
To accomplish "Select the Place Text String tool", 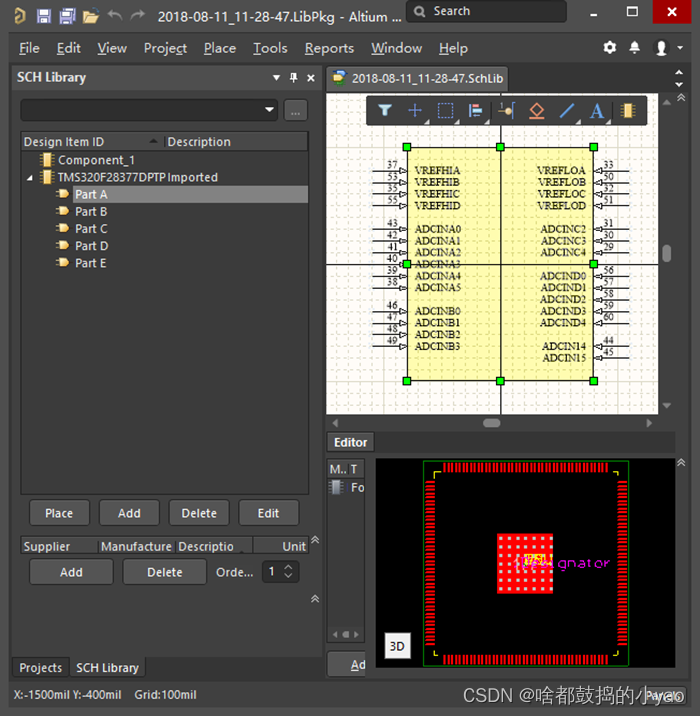I will click(x=597, y=111).
